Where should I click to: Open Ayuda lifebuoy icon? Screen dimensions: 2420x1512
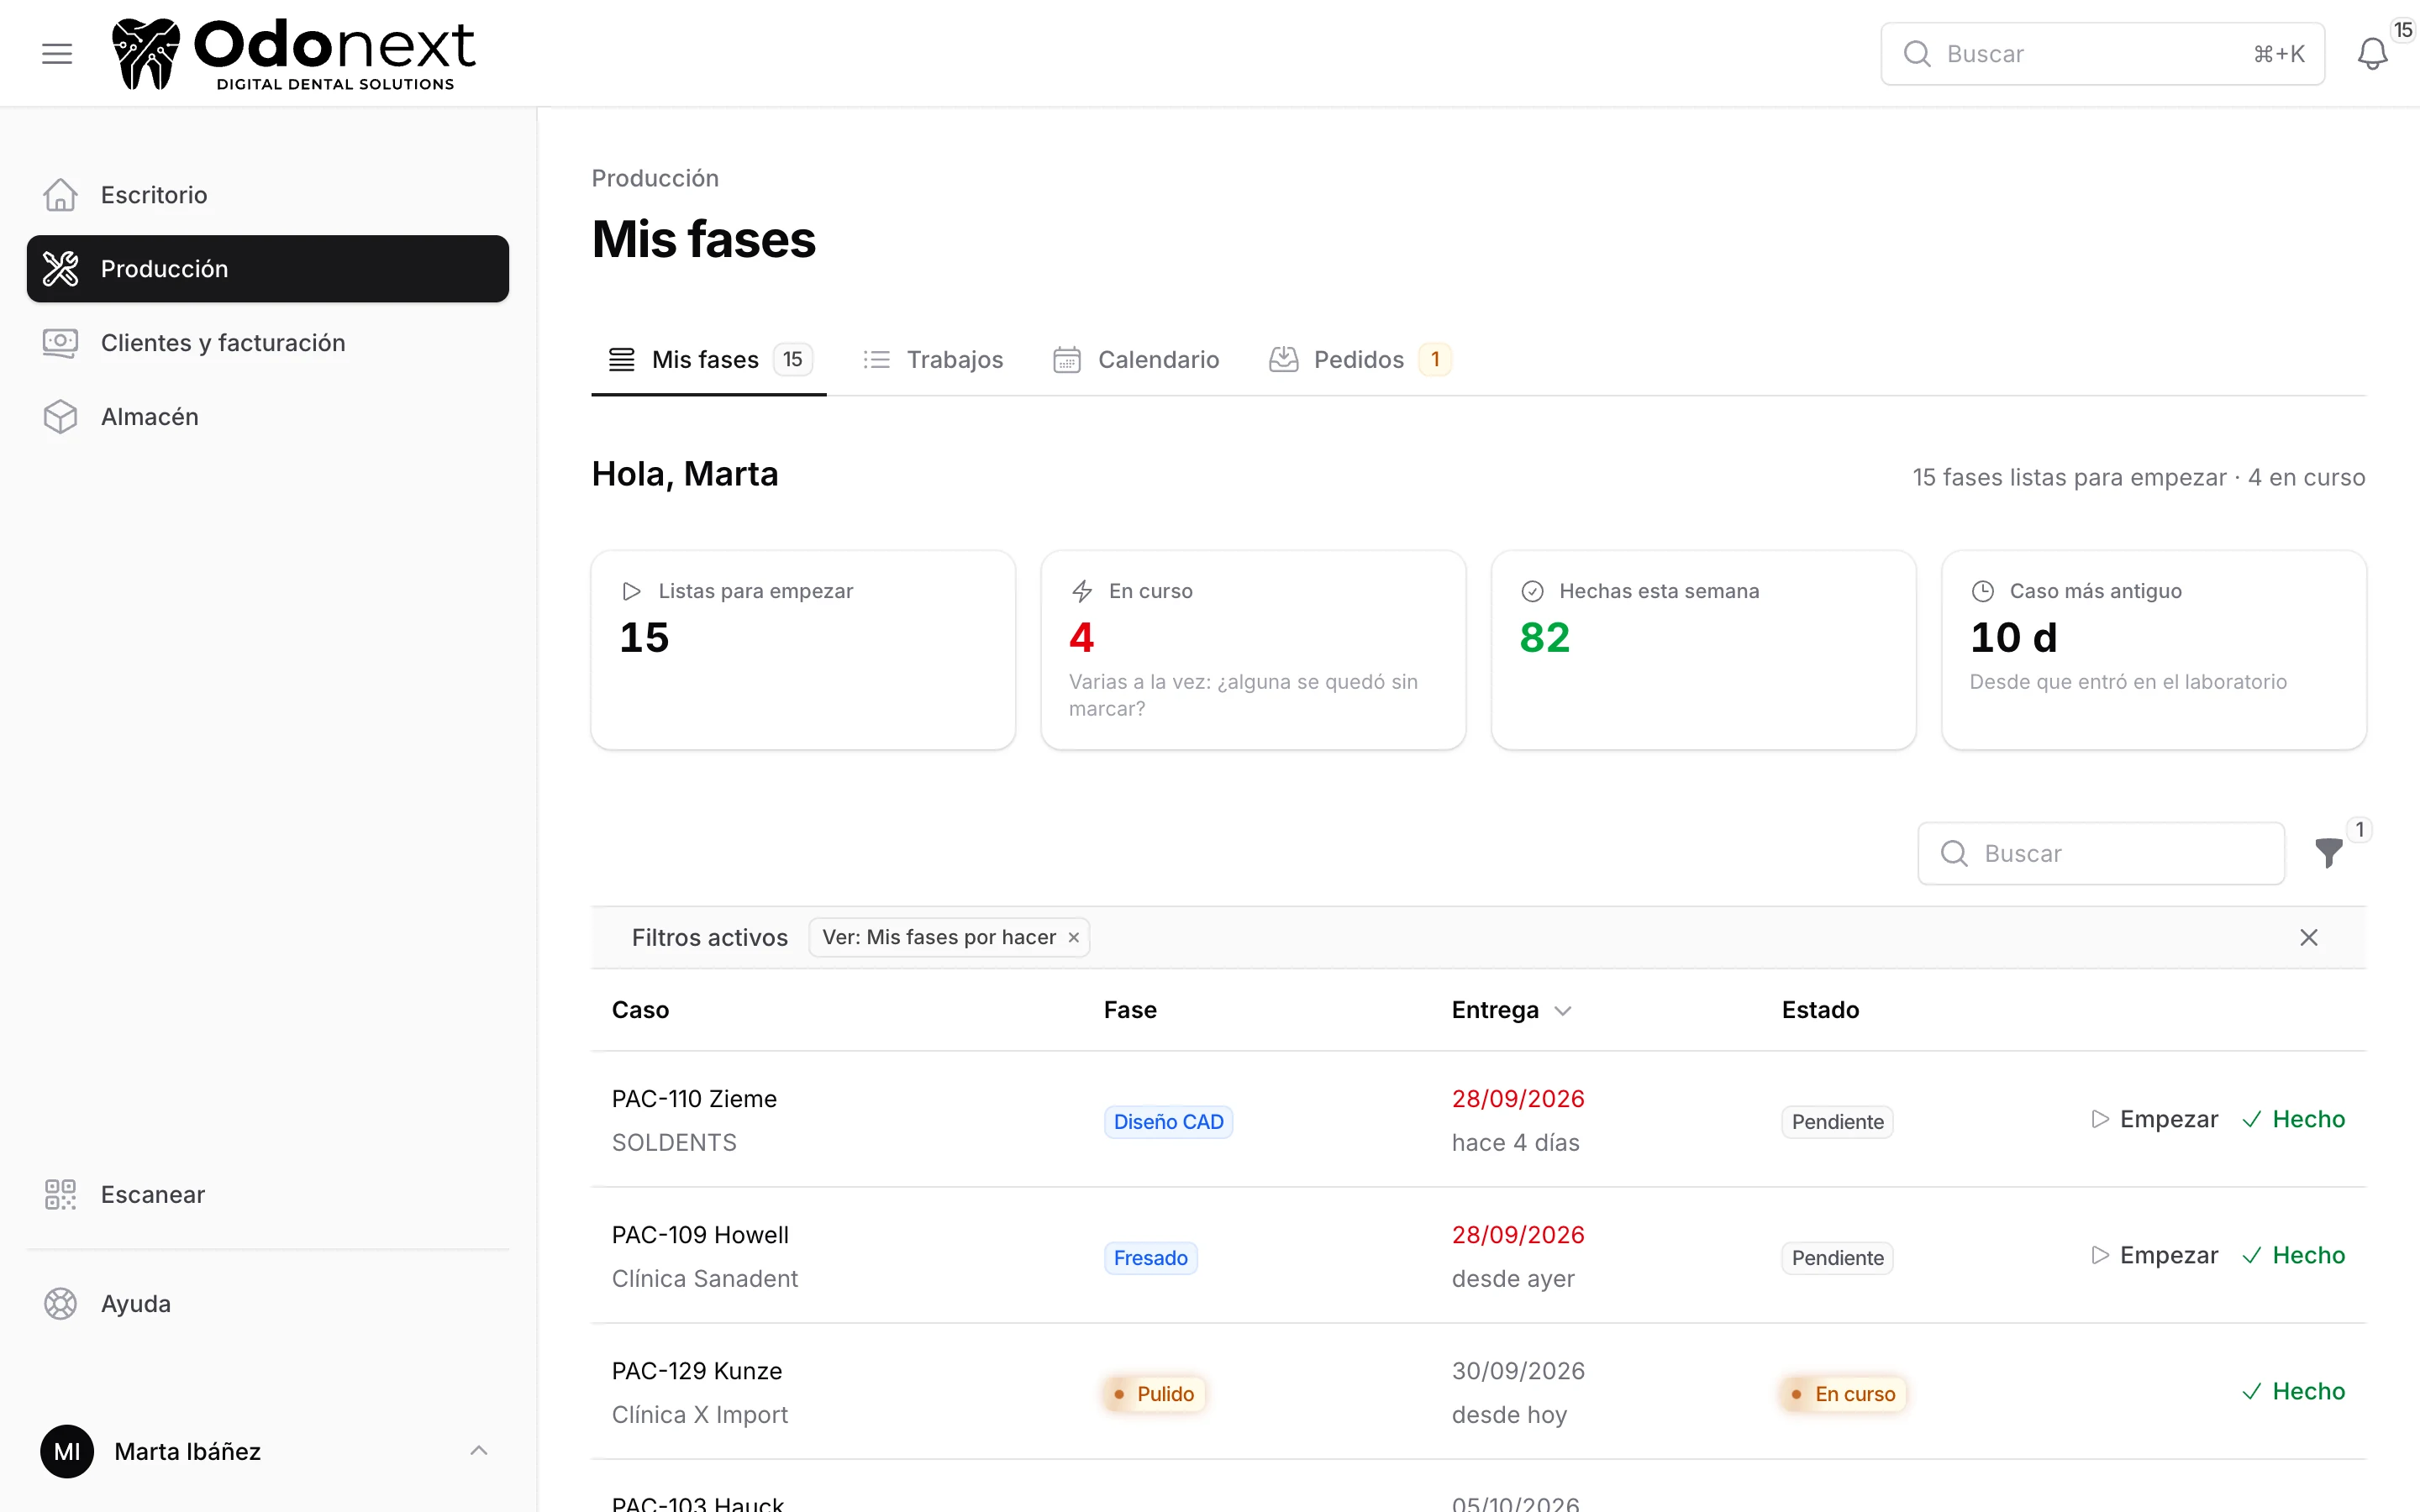click(60, 1304)
